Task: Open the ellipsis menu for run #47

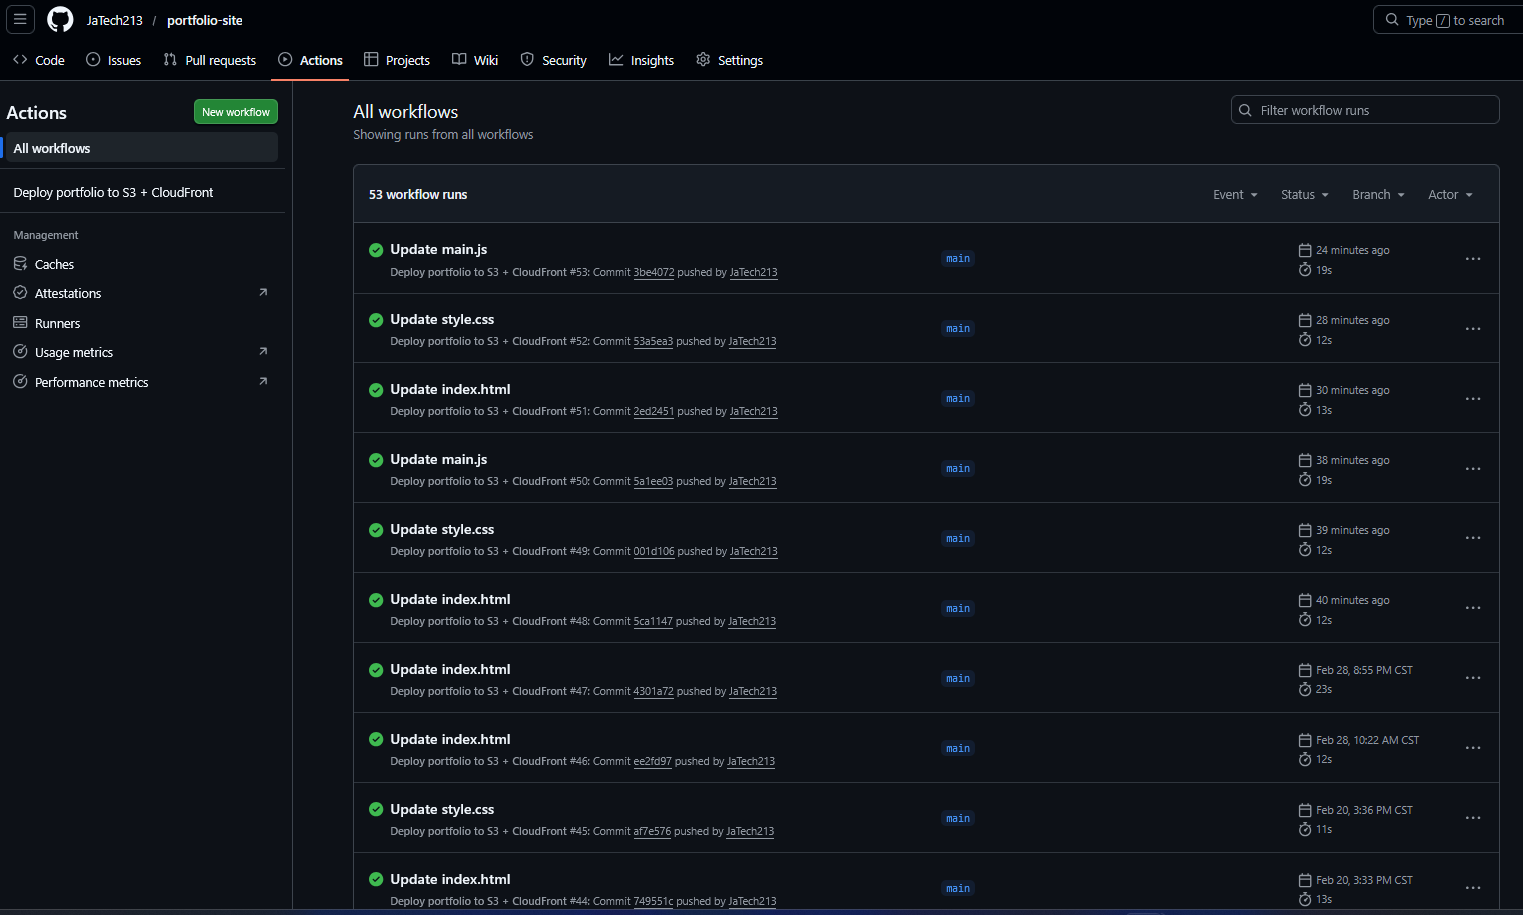Action: 1472,678
